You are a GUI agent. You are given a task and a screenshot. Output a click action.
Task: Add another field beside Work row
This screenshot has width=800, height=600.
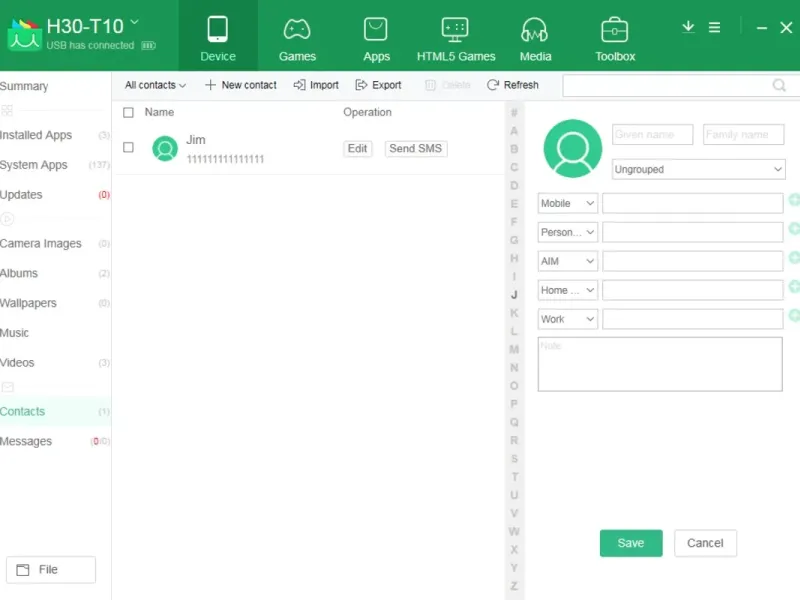(x=794, y=316)
